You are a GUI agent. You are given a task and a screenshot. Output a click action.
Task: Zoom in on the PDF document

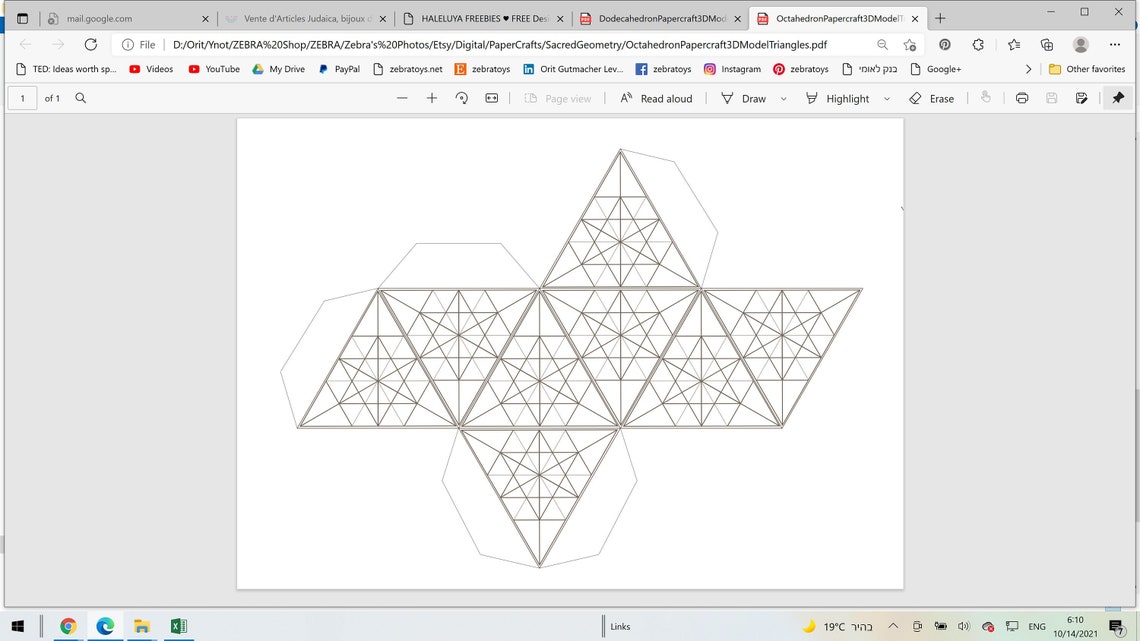[x=432, y=98]
